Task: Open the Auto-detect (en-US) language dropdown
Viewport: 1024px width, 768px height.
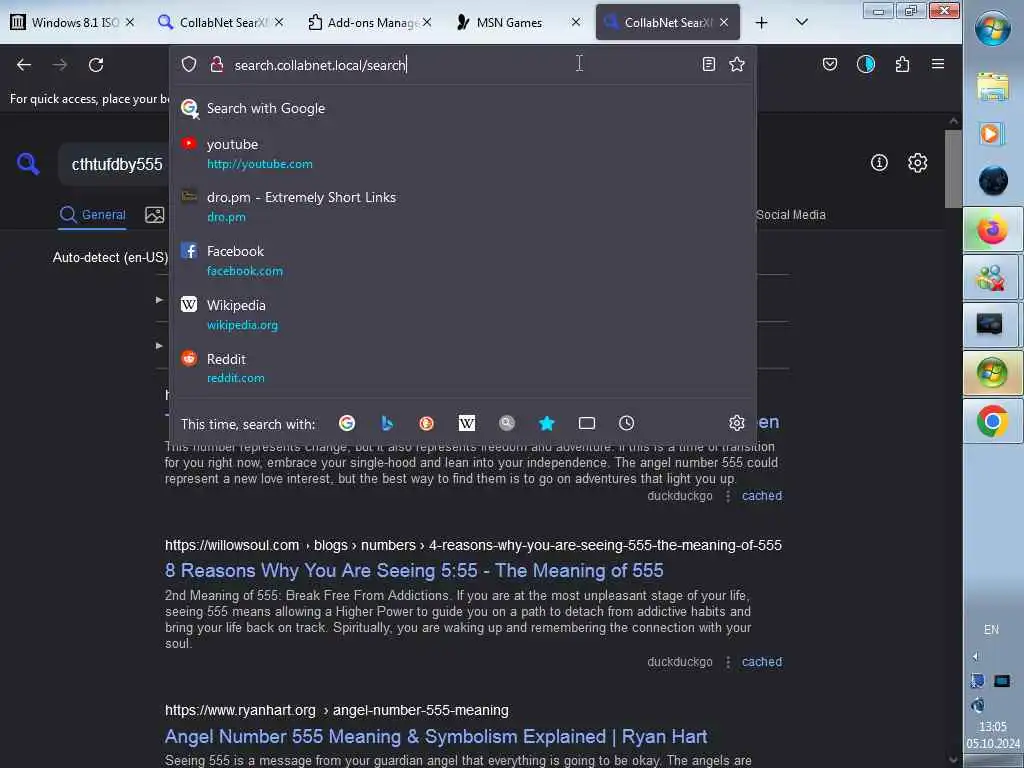Action: click(110, 257)
